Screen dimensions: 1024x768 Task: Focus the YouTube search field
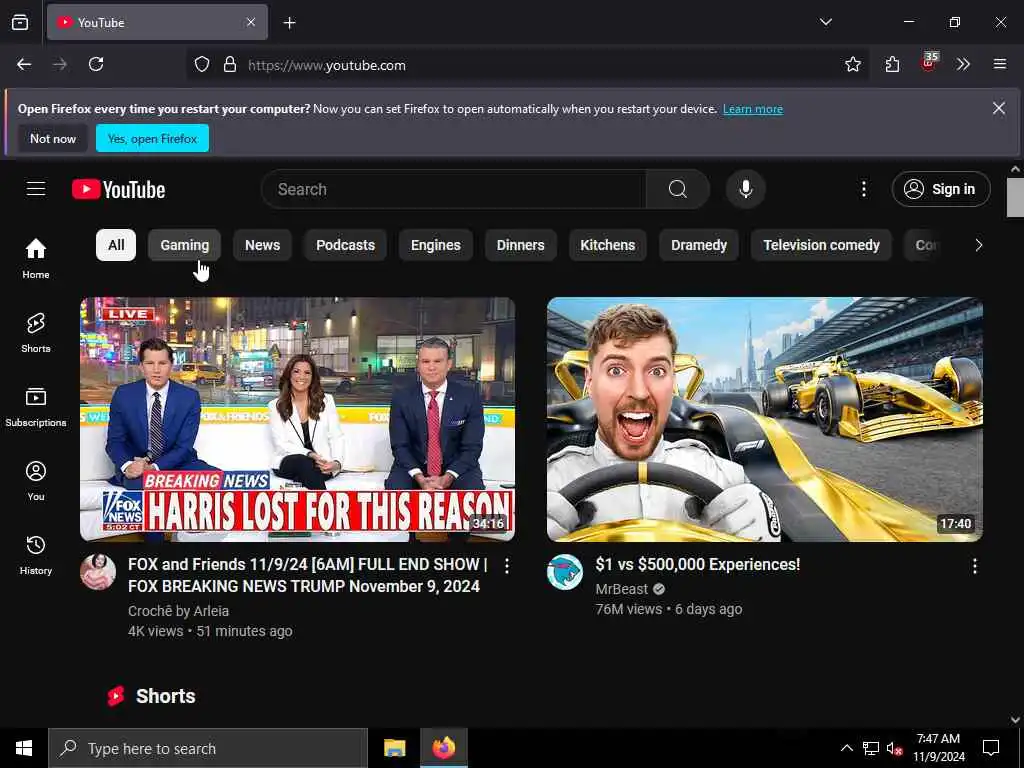click(454, 189)
